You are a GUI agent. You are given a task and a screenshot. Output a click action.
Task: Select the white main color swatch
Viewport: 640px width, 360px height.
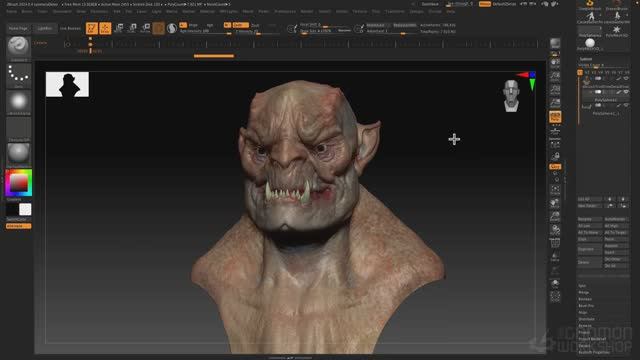coord(25,209)
